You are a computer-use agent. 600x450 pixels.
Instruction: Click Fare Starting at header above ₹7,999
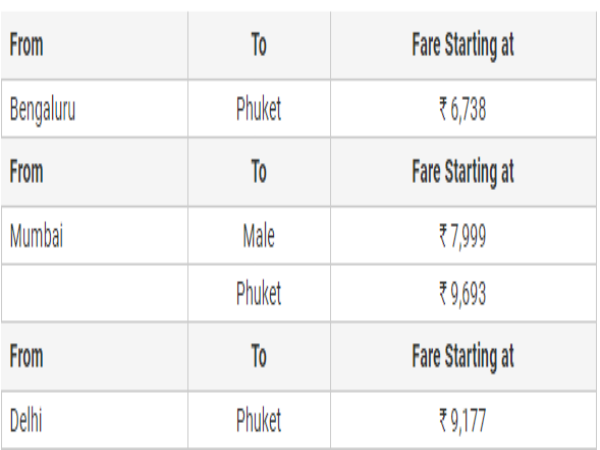coord(463,171)
